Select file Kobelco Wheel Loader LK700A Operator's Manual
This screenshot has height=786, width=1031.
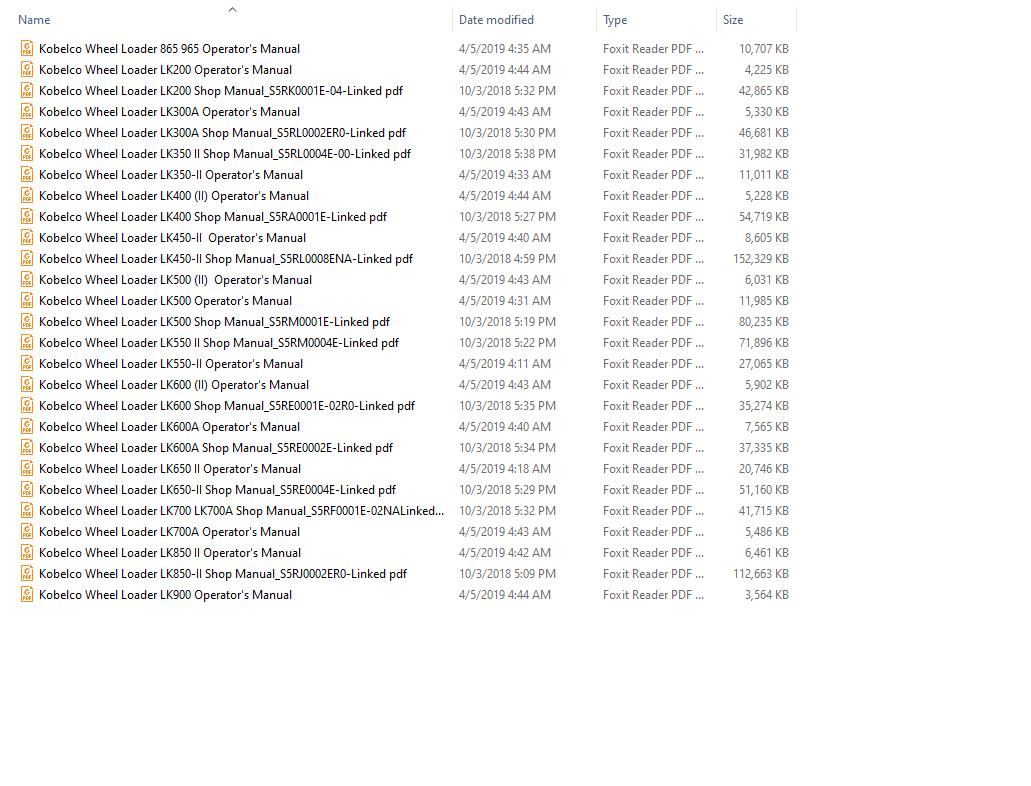(x=169, y=532)
